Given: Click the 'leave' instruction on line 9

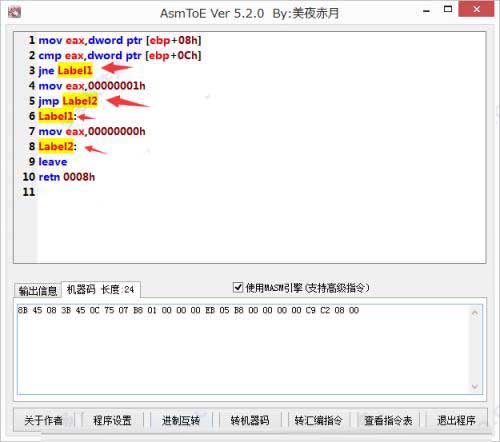Looking at the screenshot, I should [x=53, y=162].
